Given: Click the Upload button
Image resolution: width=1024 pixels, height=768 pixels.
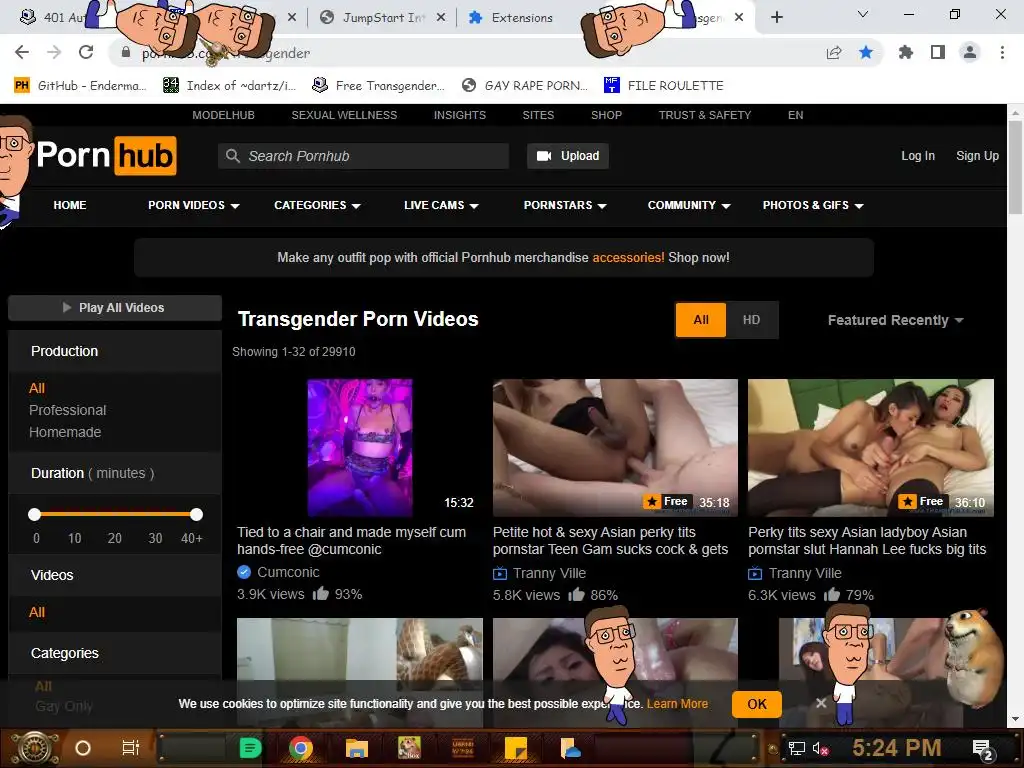Looking at the screenshot, I should pyautogui.click(x=568, y=156).
